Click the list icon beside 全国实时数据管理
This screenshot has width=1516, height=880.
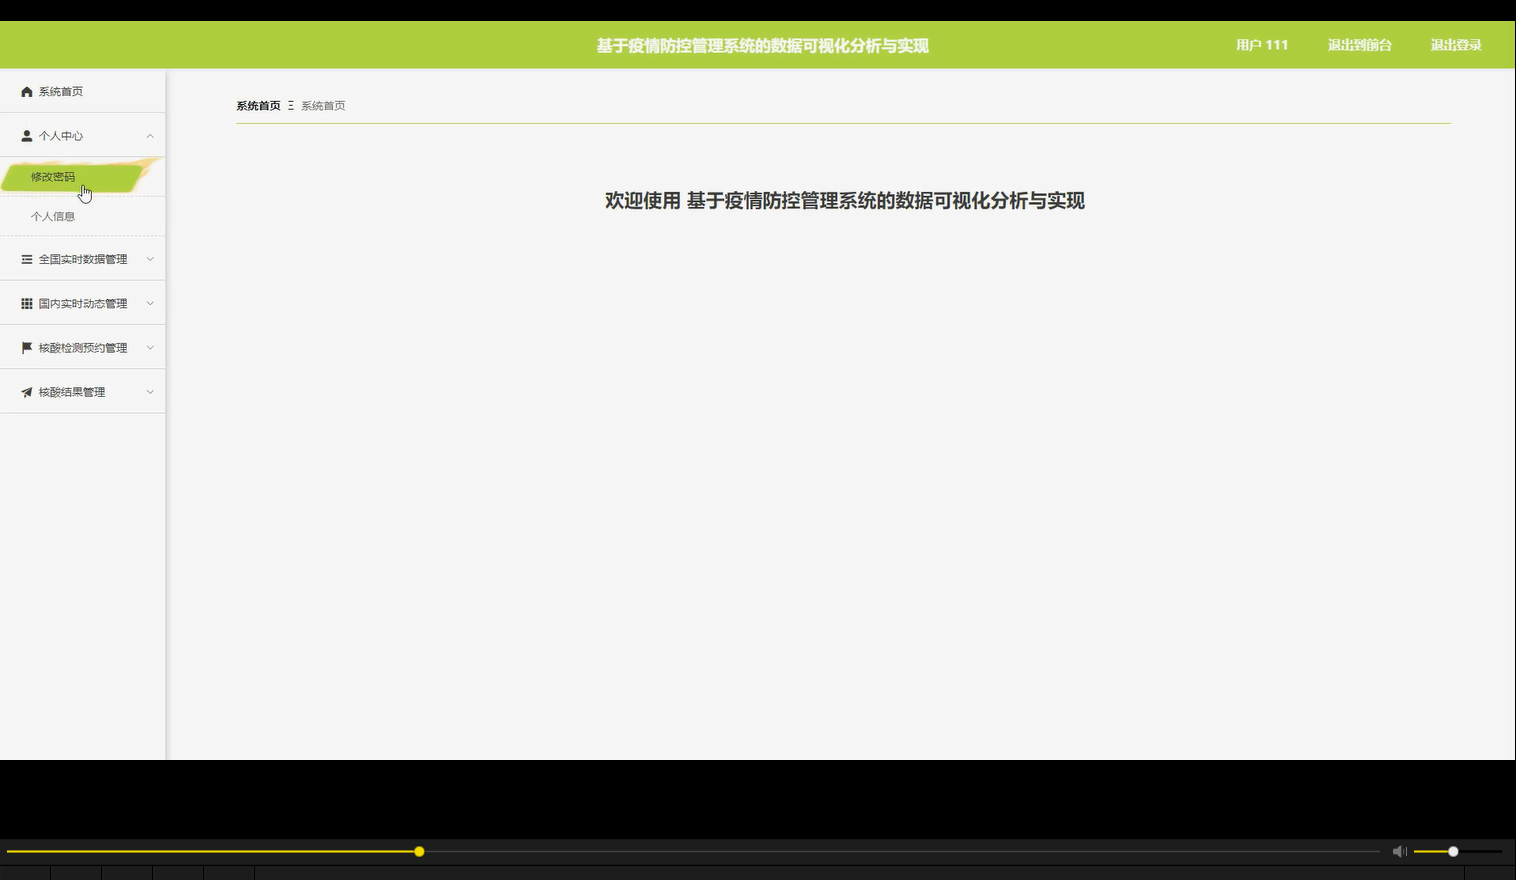pos(27,259)
